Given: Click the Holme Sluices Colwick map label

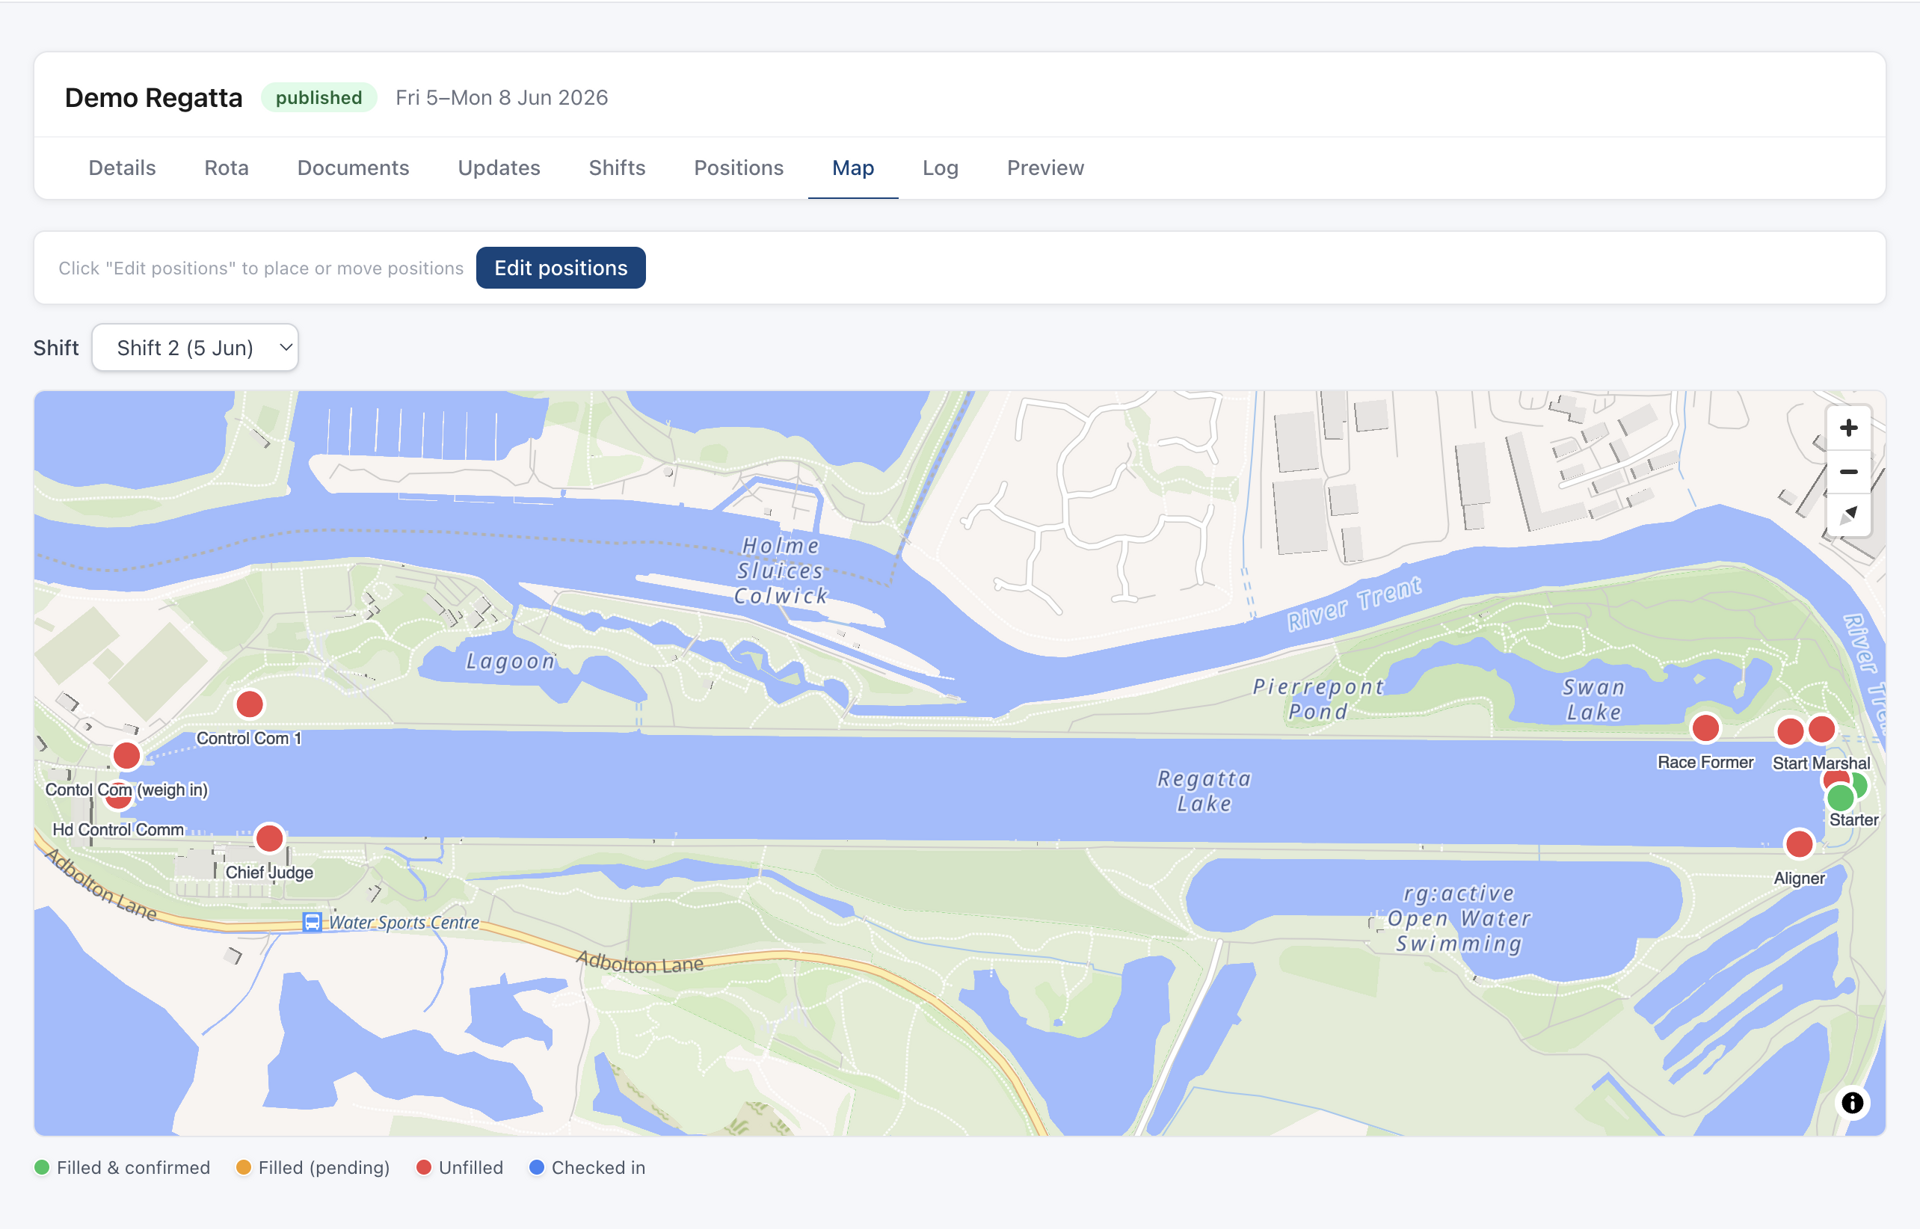Looking at the screenshot, I should click(x=780, y=571).
